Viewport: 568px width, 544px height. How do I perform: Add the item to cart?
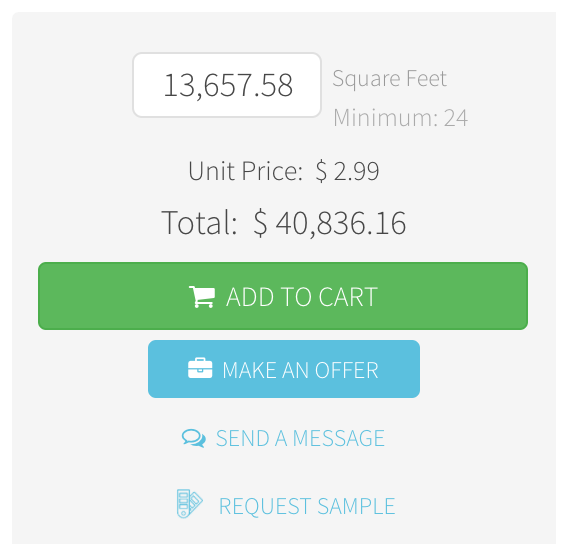[283, 296]
